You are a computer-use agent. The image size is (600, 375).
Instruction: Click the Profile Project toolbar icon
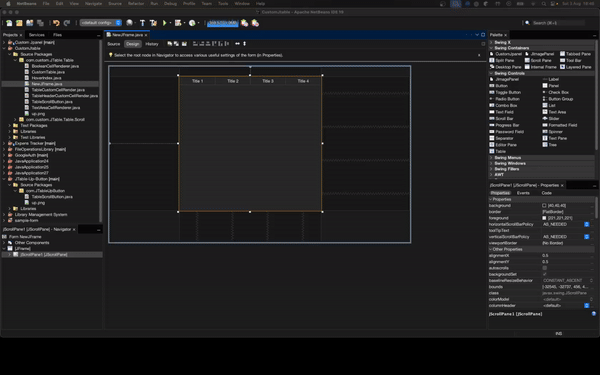[192, 23]
